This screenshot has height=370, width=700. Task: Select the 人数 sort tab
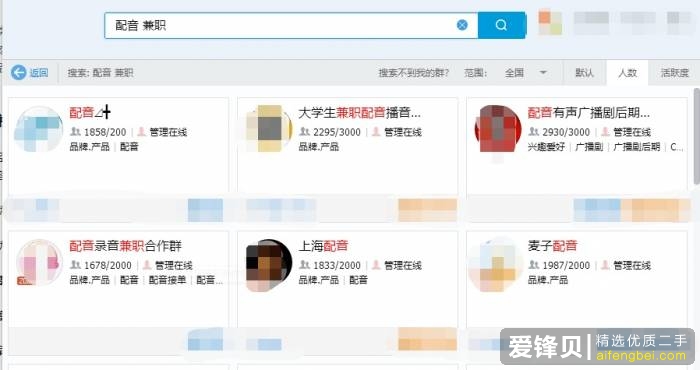627,73
